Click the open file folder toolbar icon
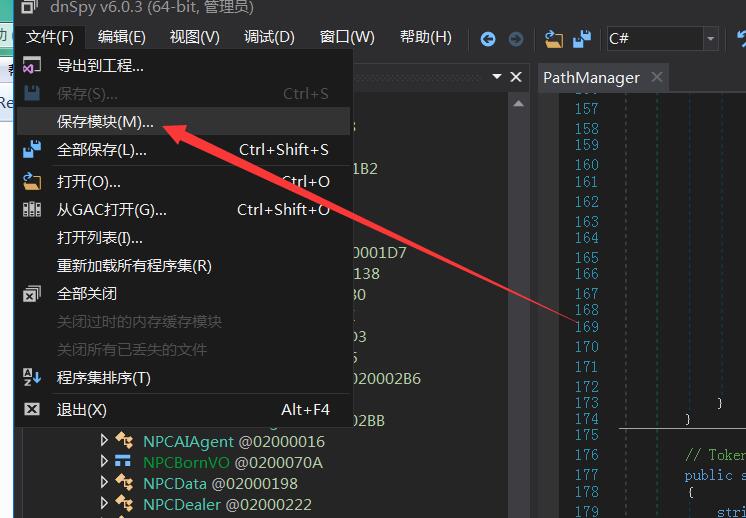746x518 pixels. pyautogui.click(x=554, y=39)
